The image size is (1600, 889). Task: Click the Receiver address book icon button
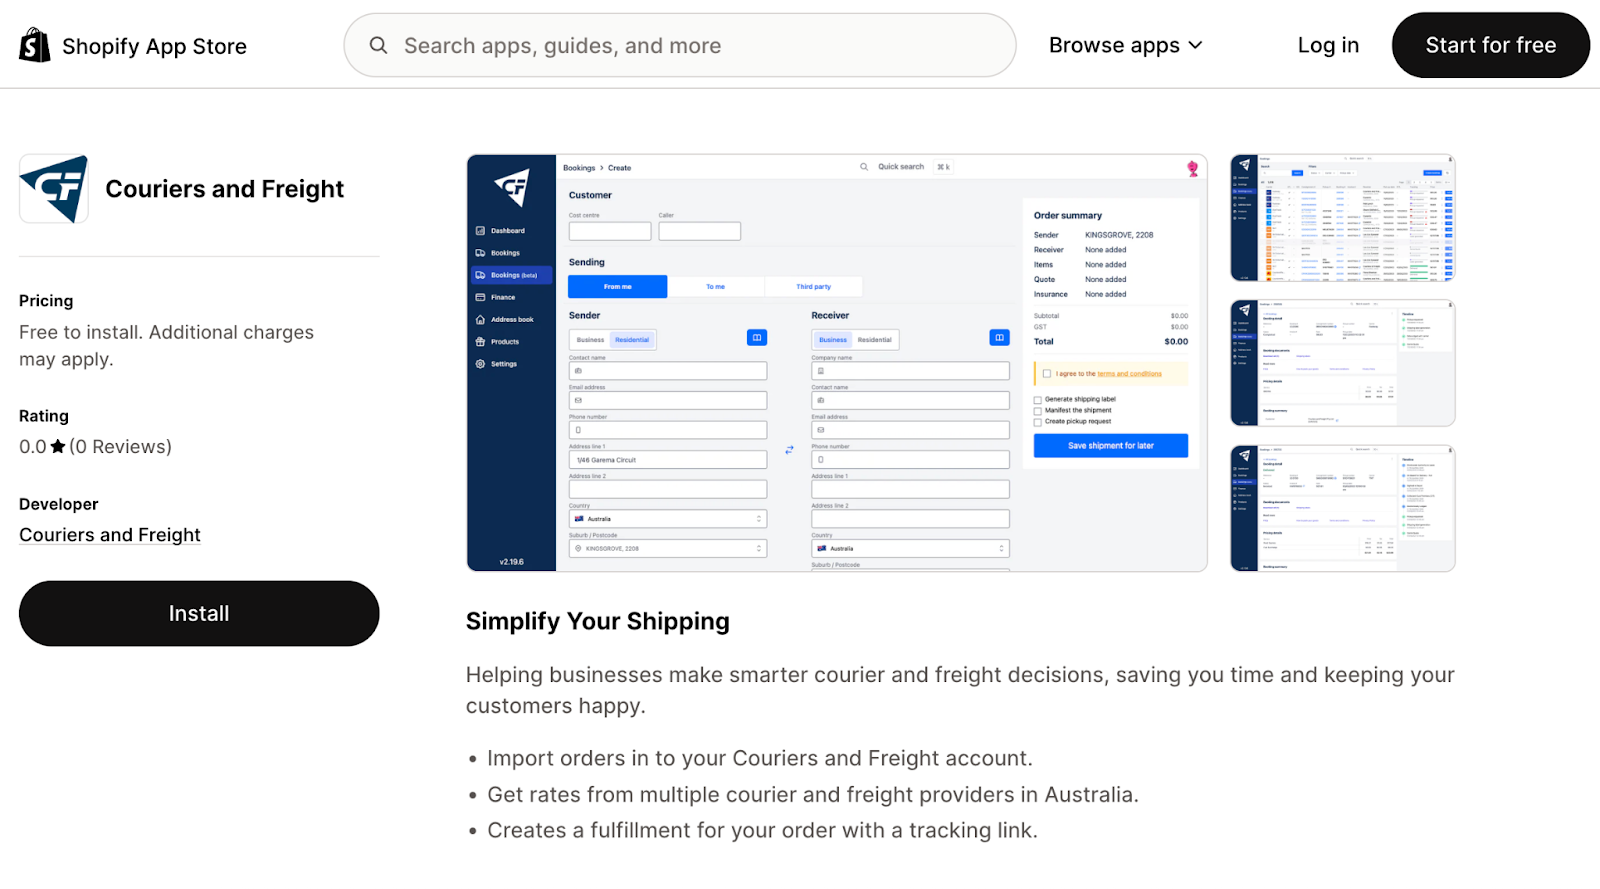[x=999, y=338]
